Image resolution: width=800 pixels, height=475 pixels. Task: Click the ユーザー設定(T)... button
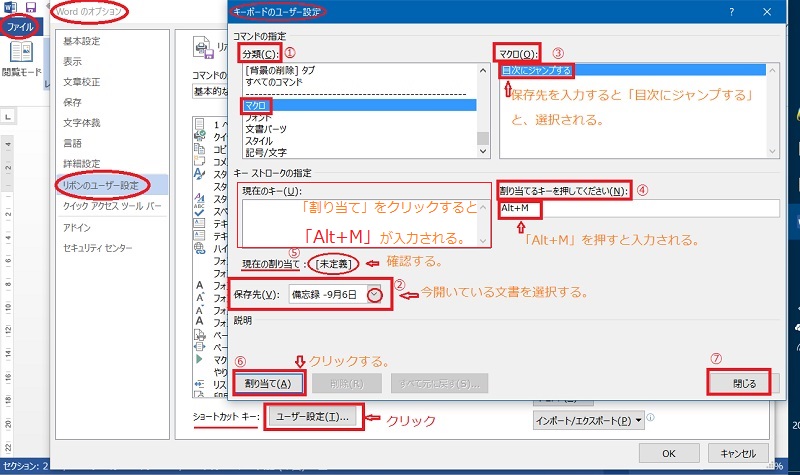point(313,417)
